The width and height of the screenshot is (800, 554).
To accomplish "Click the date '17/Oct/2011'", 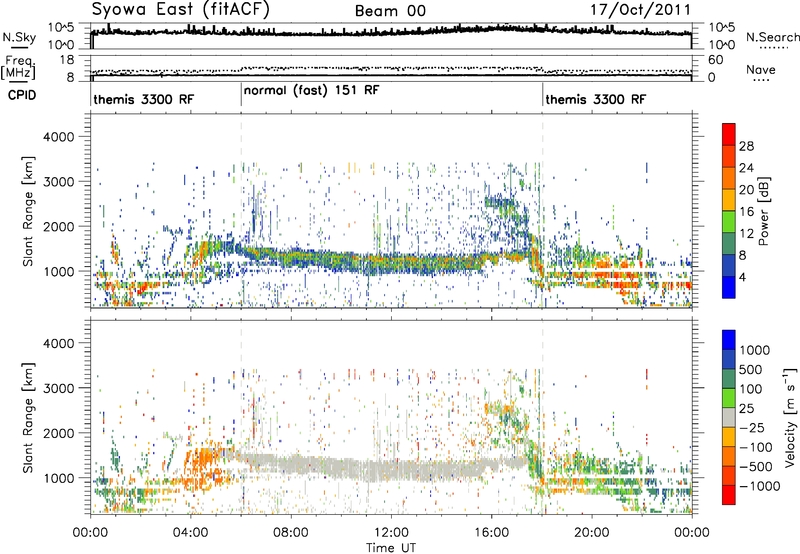I will (641, 10).
